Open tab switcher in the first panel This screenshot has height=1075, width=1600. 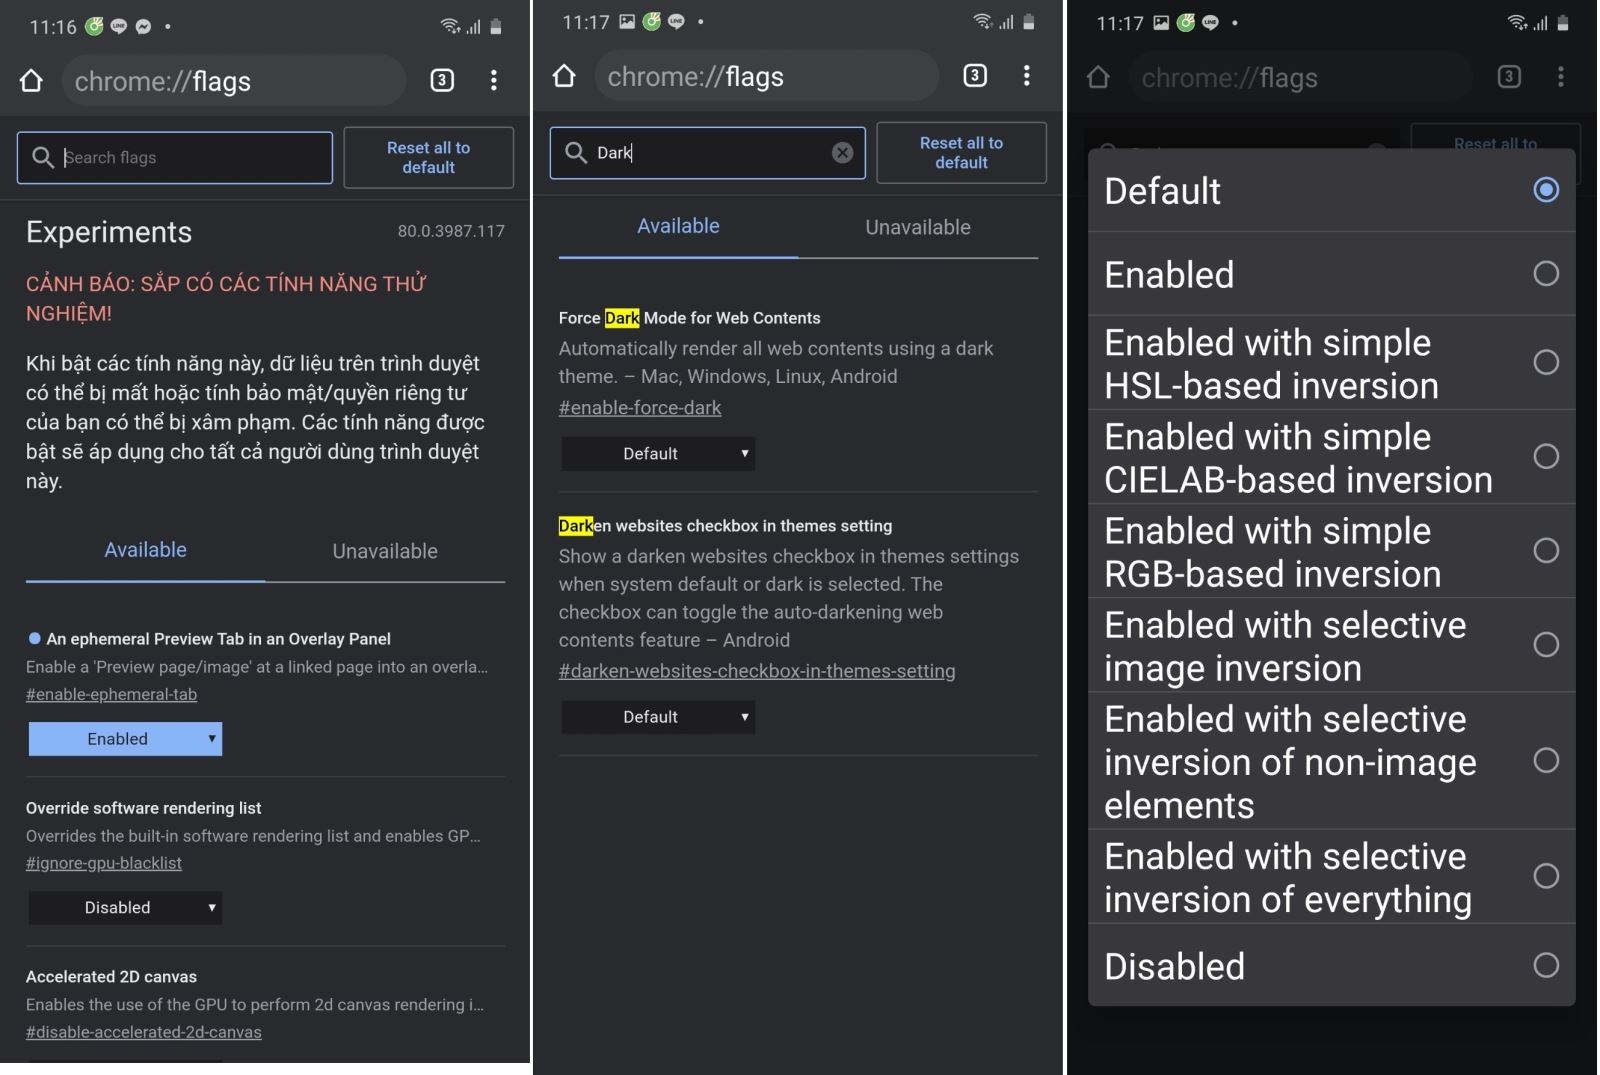tap(442, 81)
